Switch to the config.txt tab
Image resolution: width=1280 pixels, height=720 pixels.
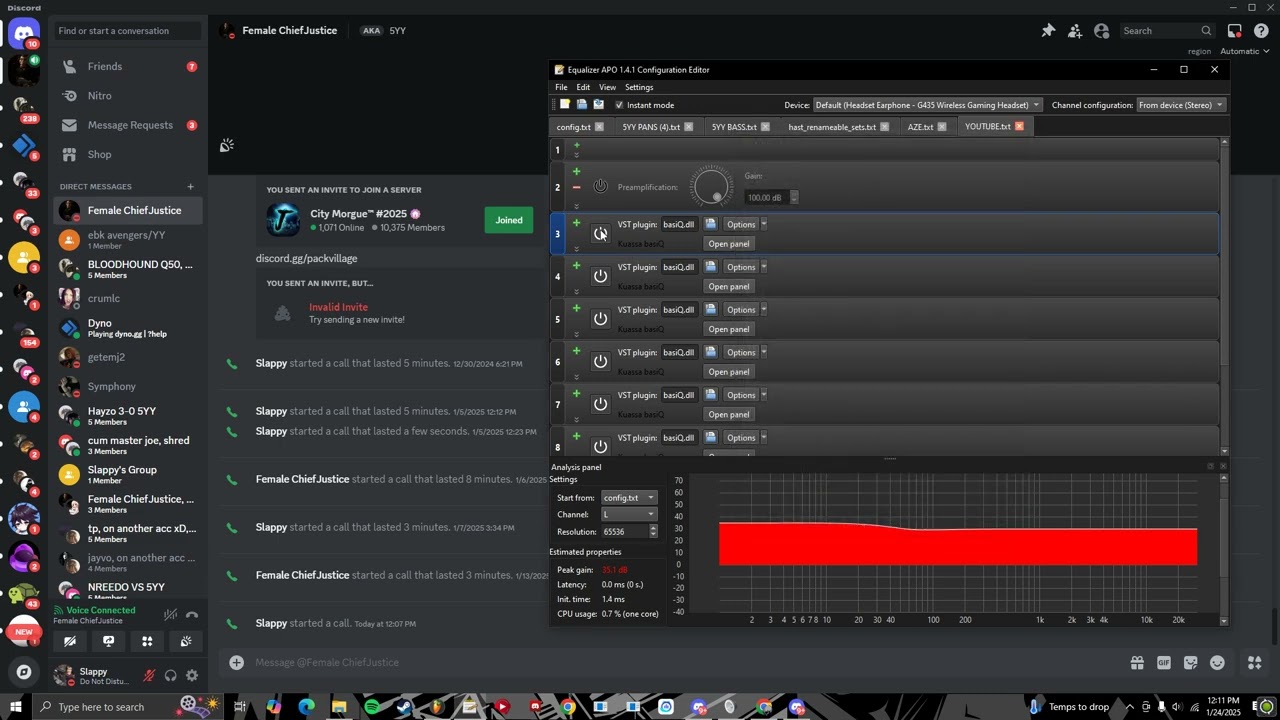click(x=580, y=127)
